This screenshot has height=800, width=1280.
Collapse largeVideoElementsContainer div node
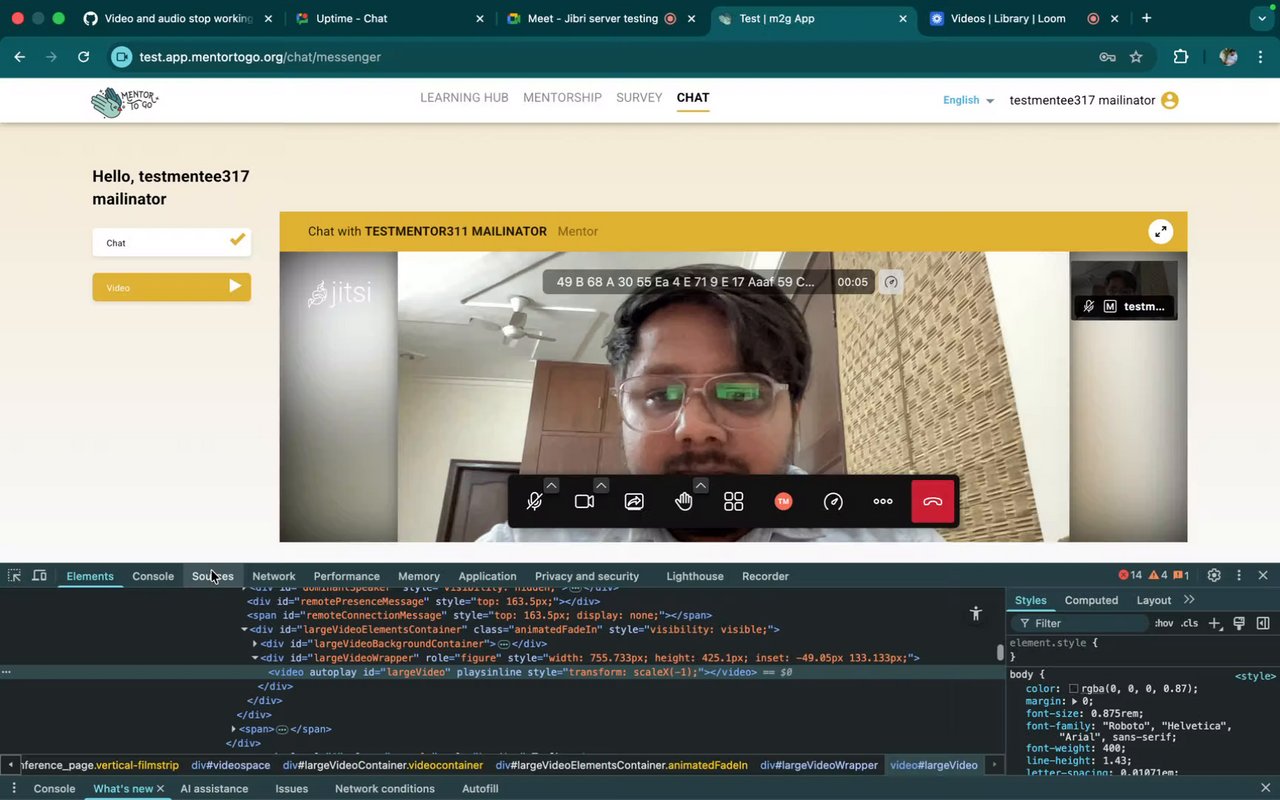tap(244, 630)
